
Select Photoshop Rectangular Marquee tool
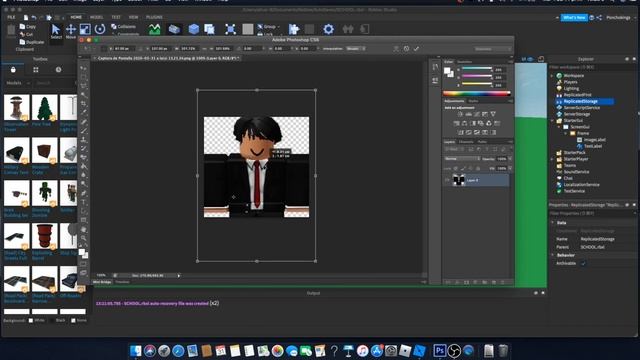84,77
